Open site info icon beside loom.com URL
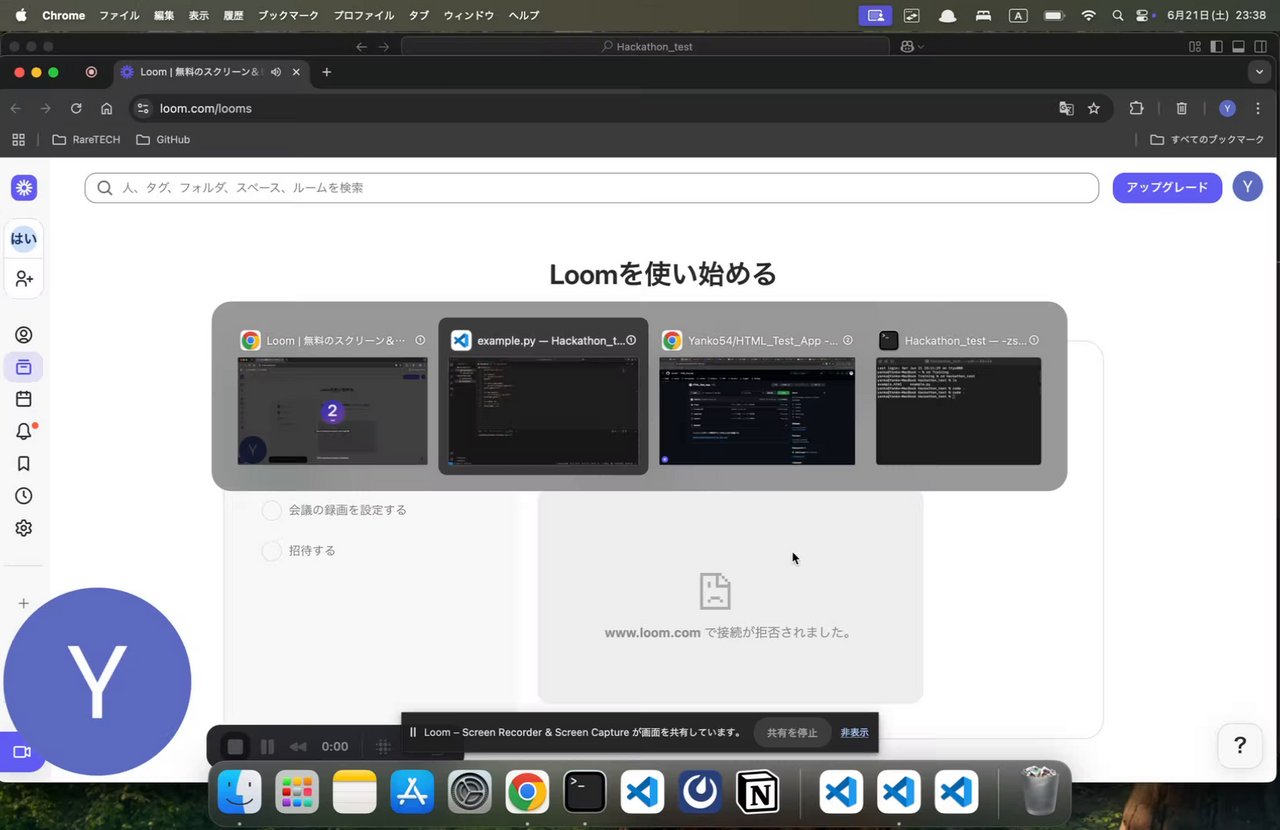Screen dimensions: 1280x830 pos(142,108)
